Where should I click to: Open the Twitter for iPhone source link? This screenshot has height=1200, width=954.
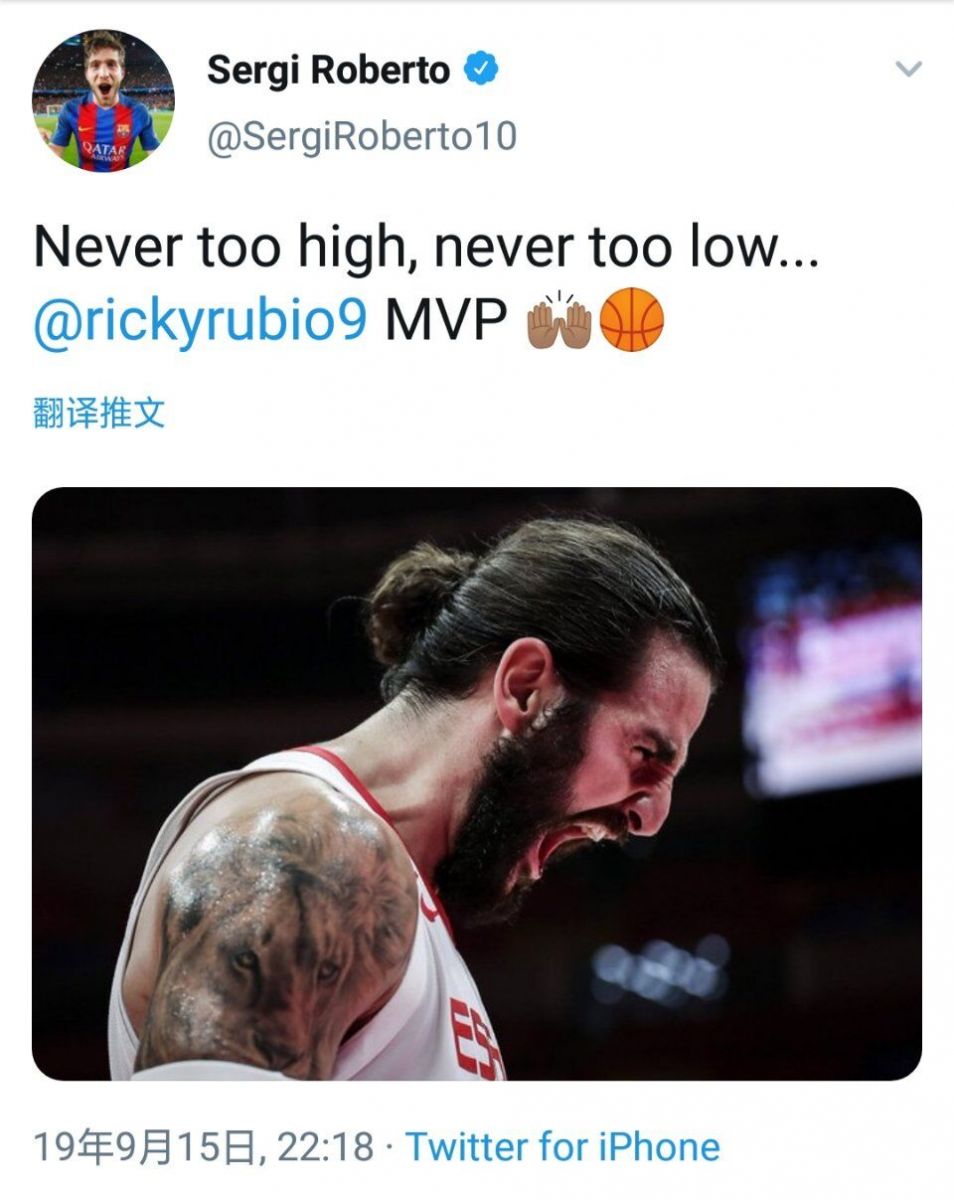562,1146
